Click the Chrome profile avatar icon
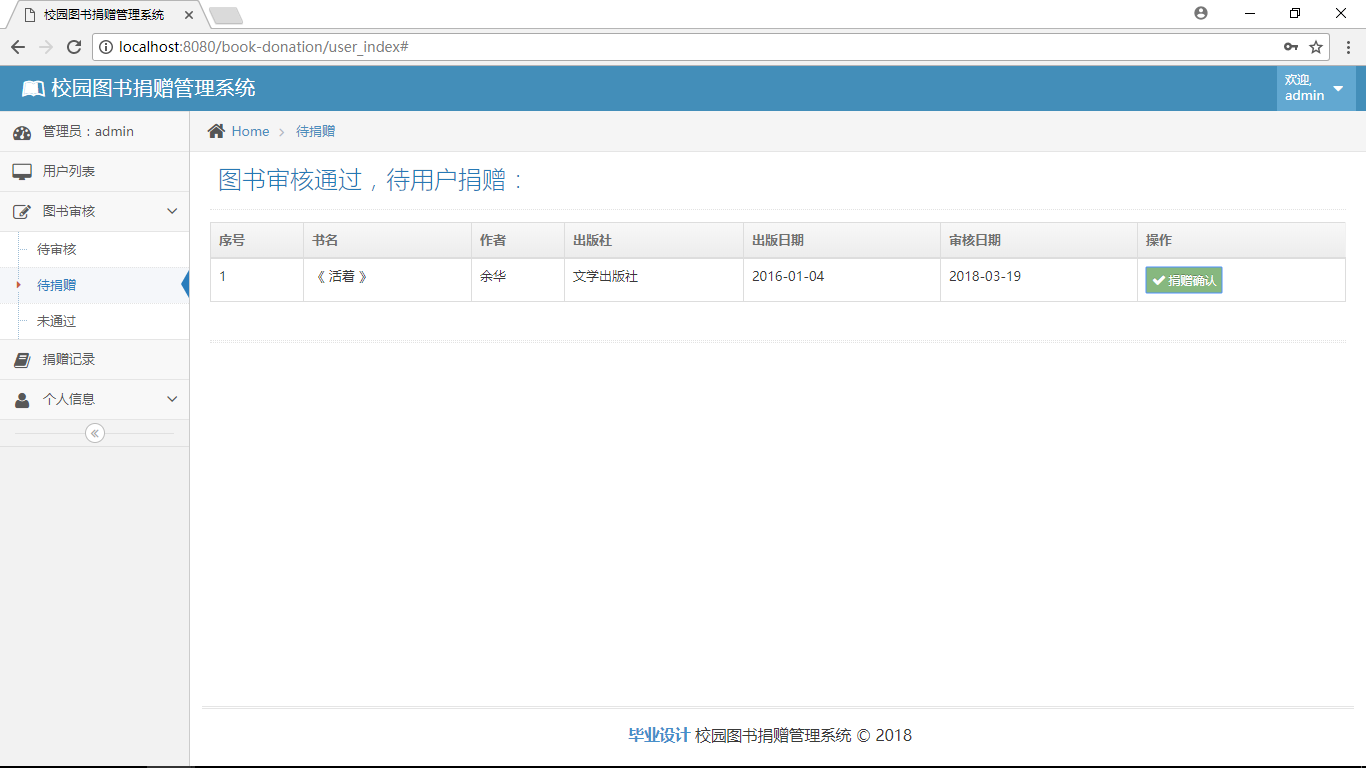Viewport: 1366px width, 768px height. [1201, 13]
